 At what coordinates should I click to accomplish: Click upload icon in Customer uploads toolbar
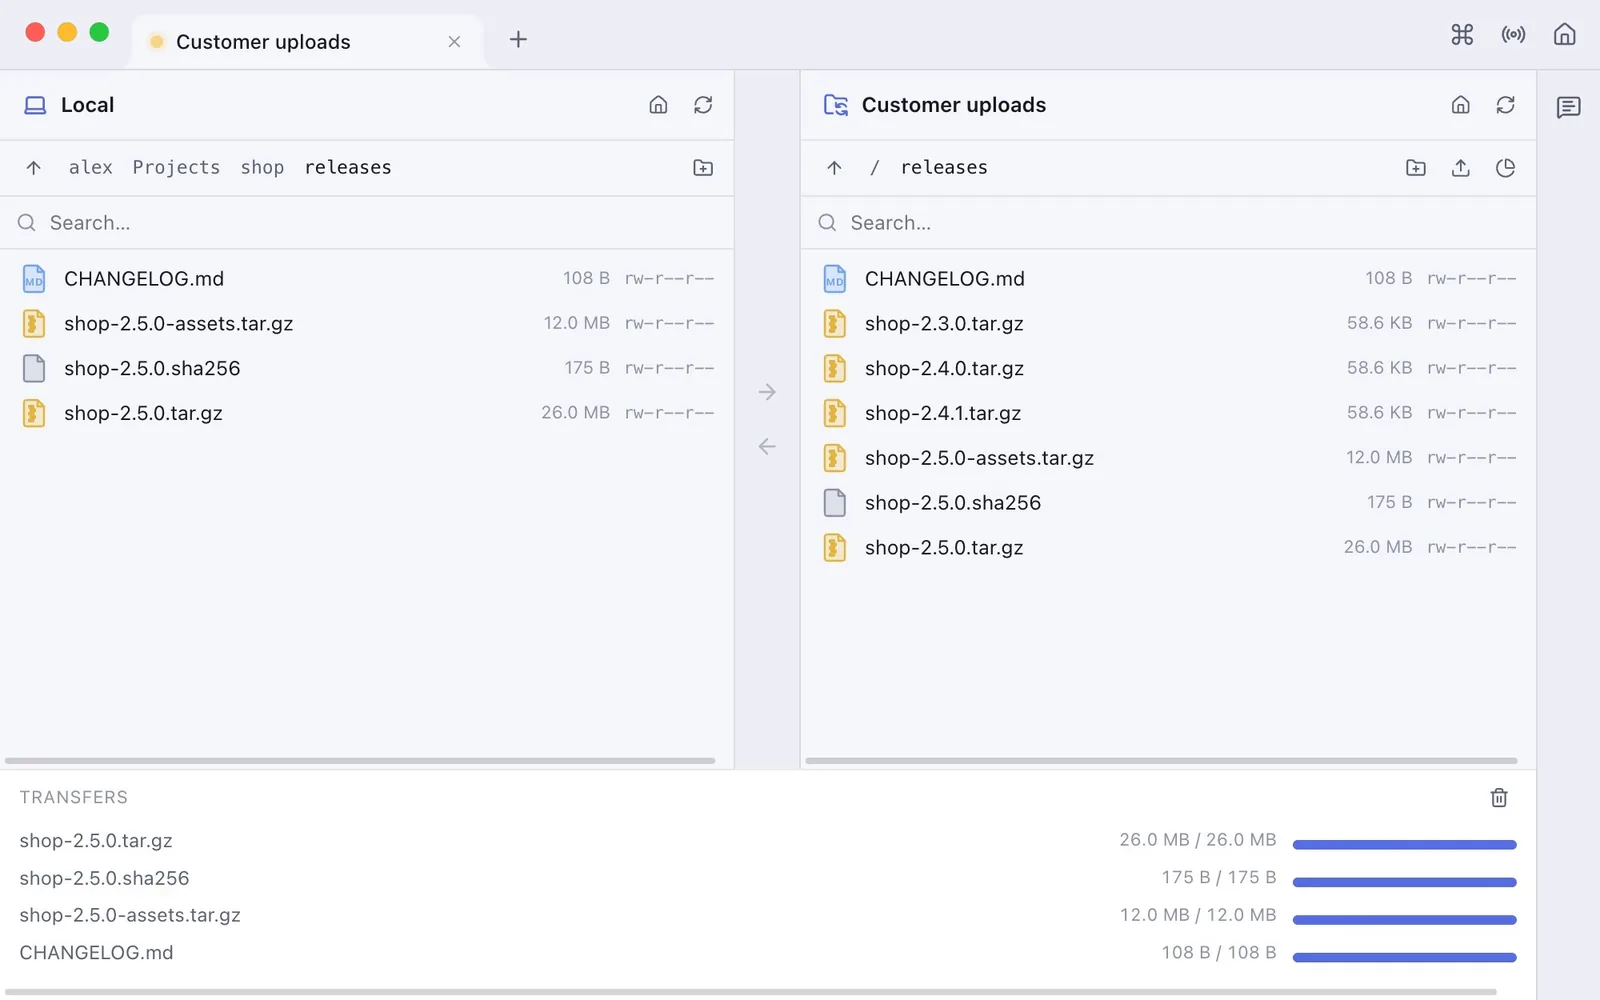click(x=1460, y=168)
